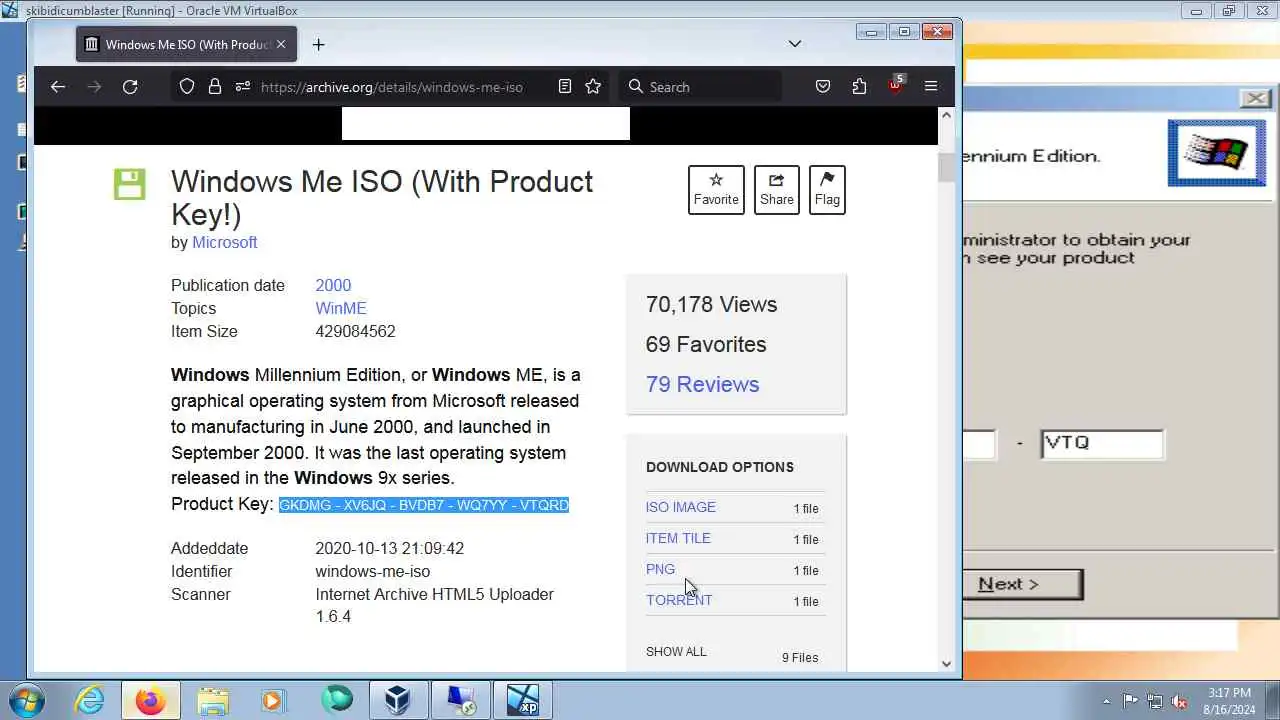
Task: Download the ISO IMAGE option
Action: (681, 507)
